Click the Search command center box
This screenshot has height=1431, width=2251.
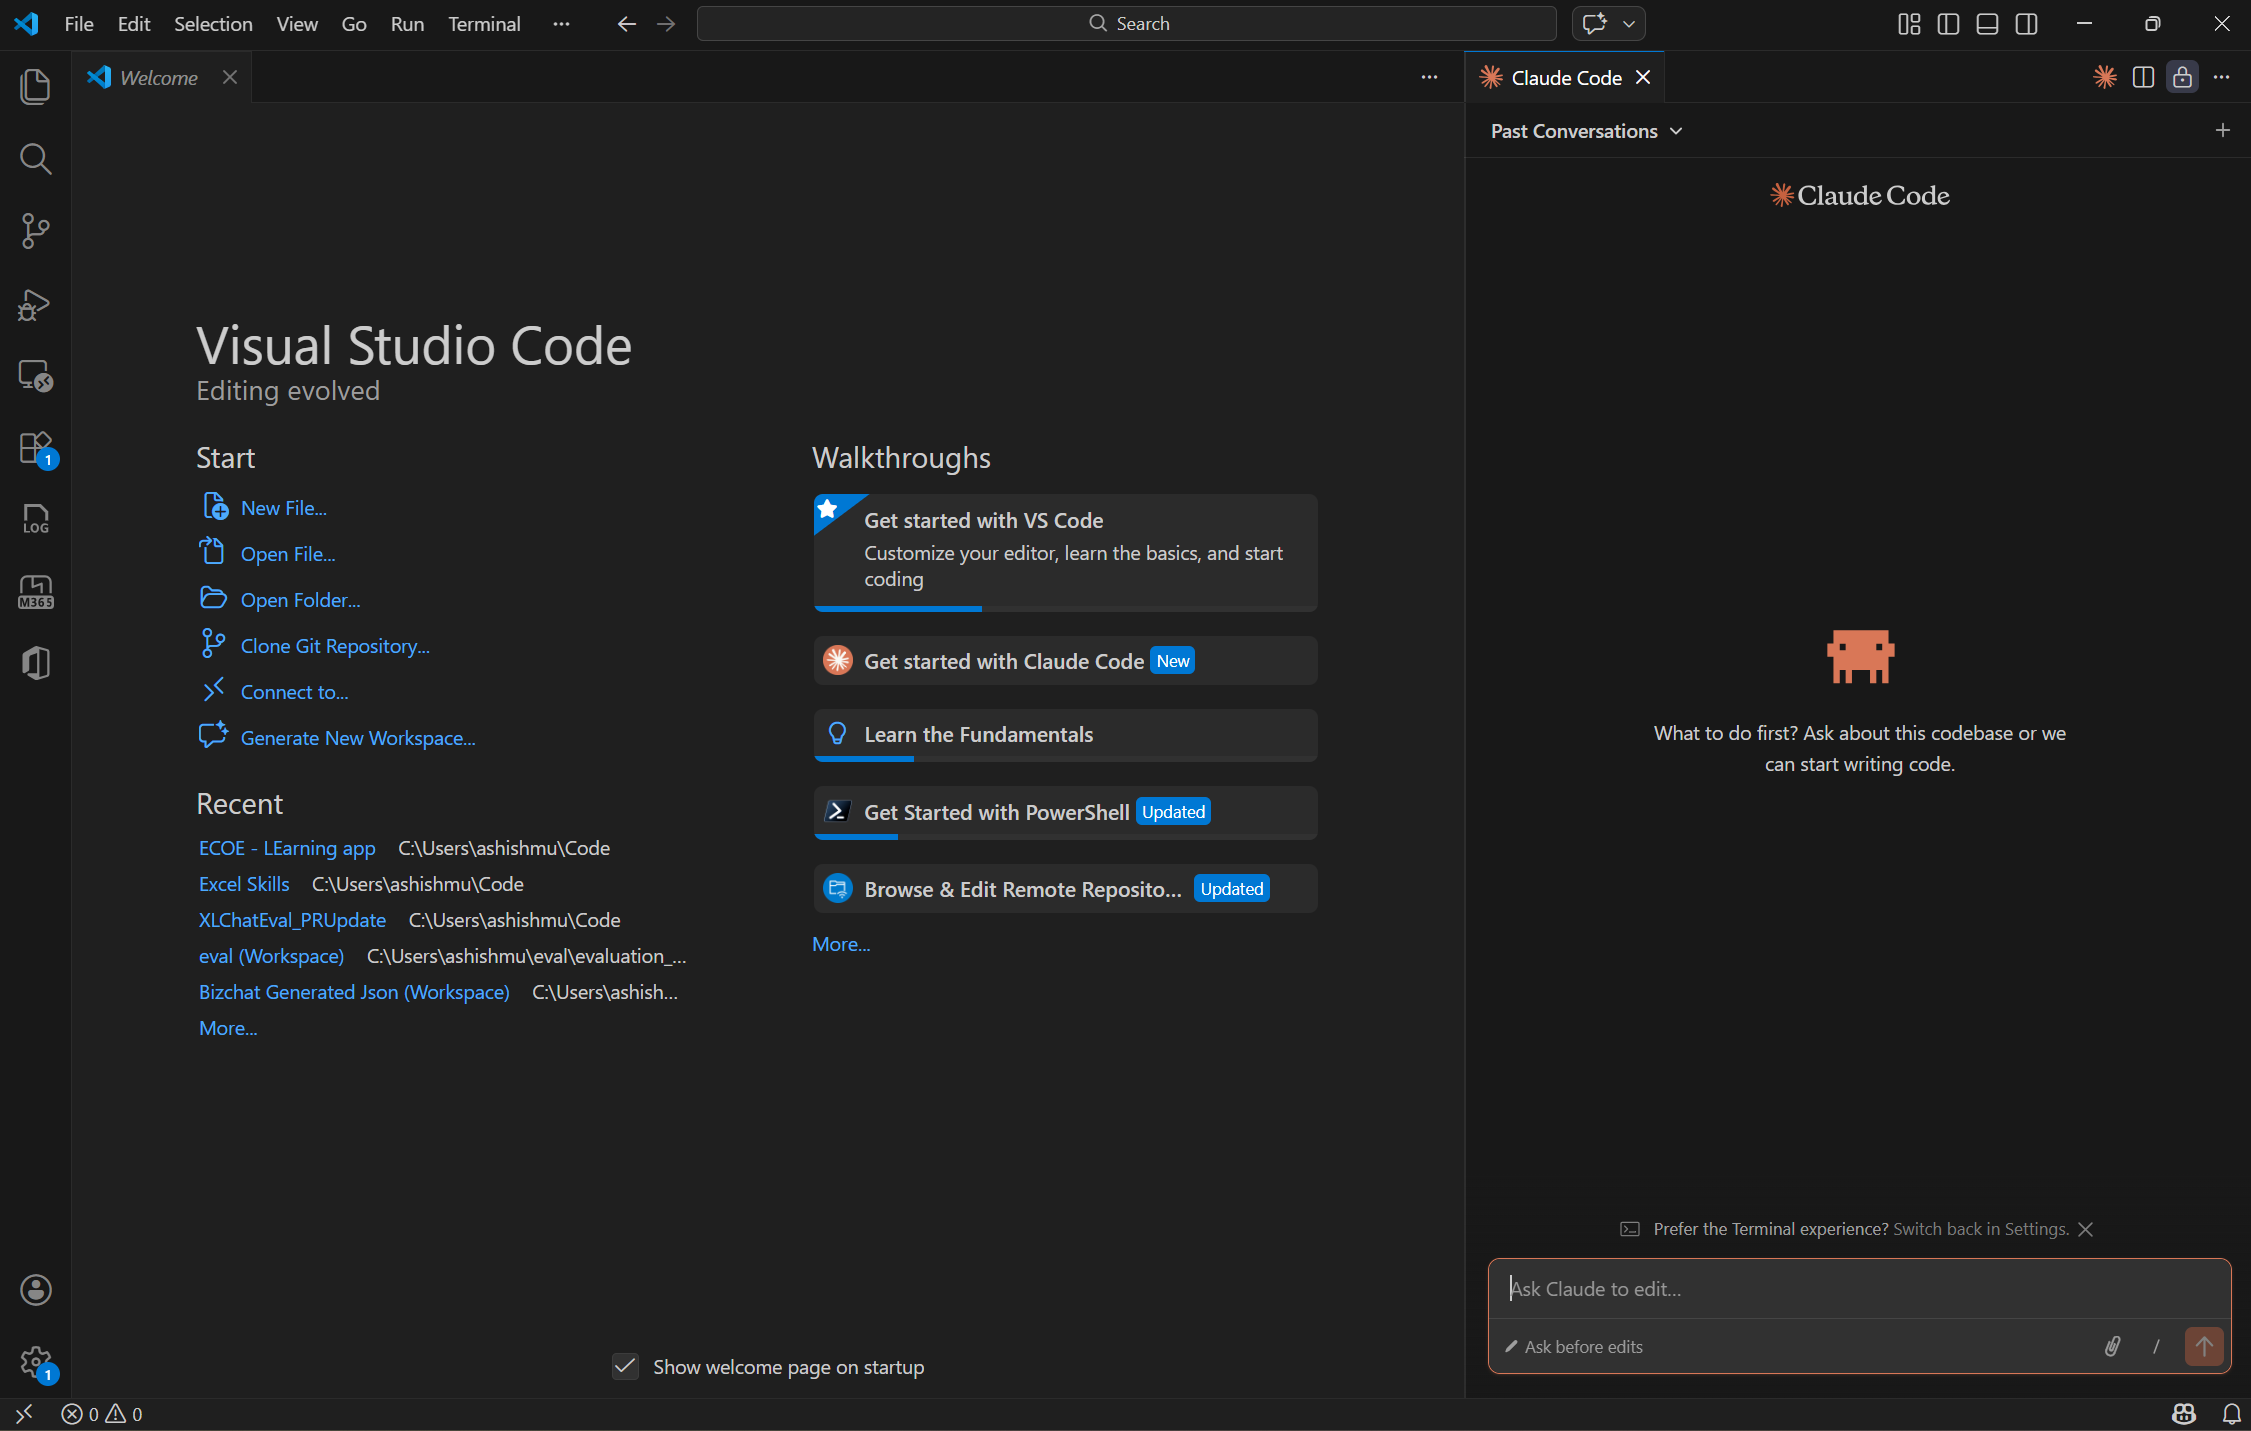[x=1127, y=24]
